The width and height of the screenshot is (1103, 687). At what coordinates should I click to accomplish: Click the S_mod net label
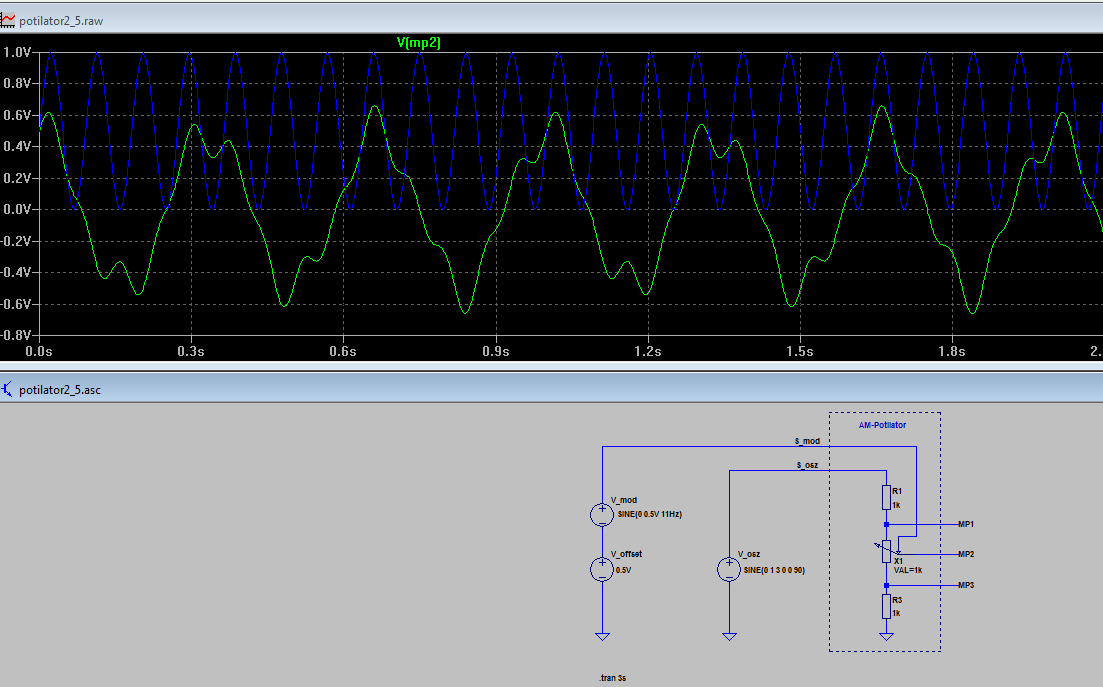click(x=807, y=442)
